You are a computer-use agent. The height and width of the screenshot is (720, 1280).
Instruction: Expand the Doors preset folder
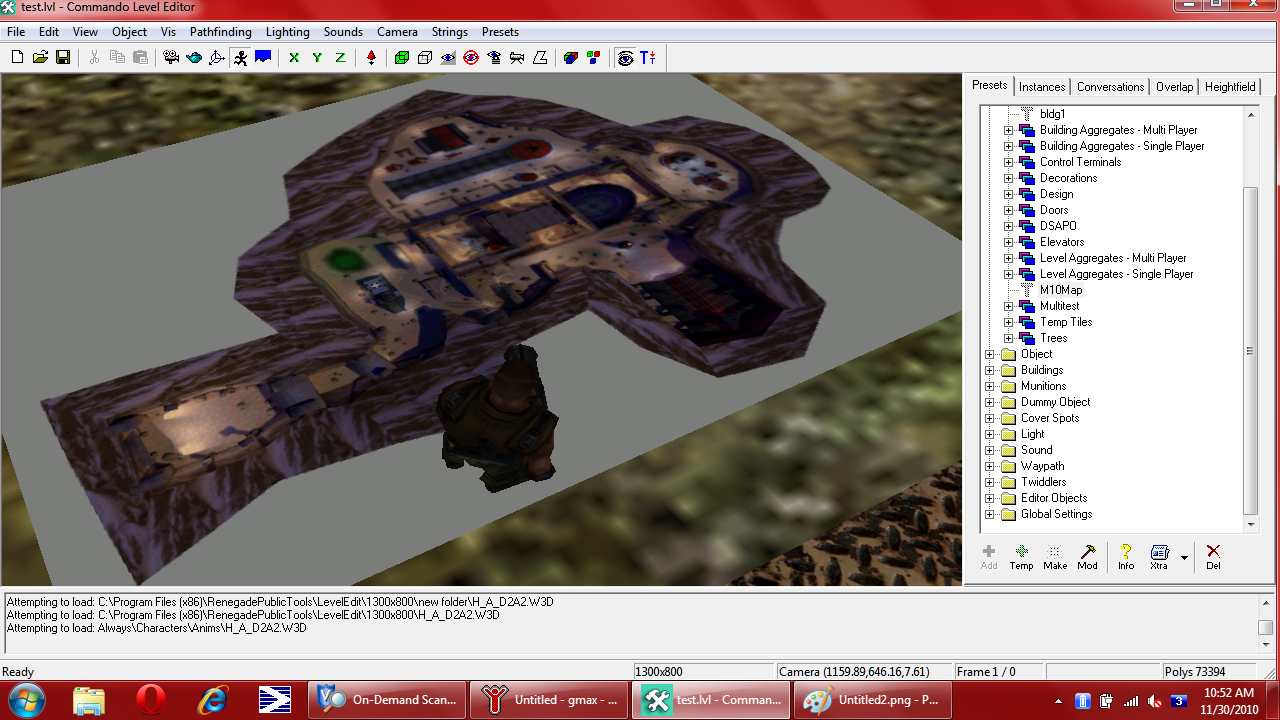tap(1008, 210)
